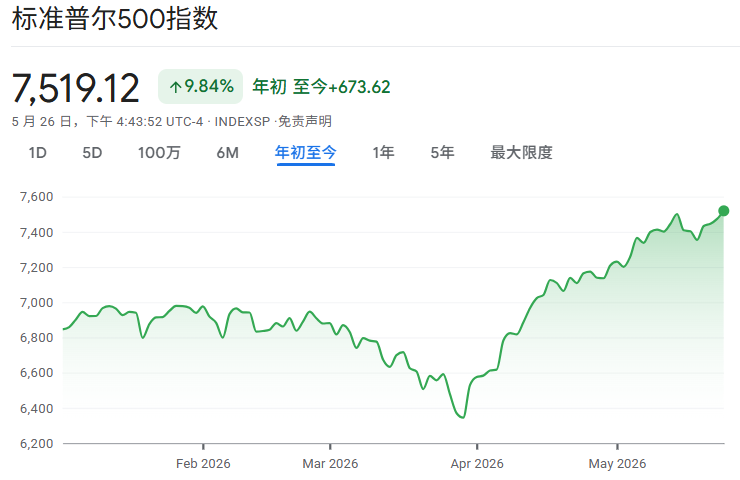Select the 5D time range tab
The image size is (740, 480).
(92, 153)
